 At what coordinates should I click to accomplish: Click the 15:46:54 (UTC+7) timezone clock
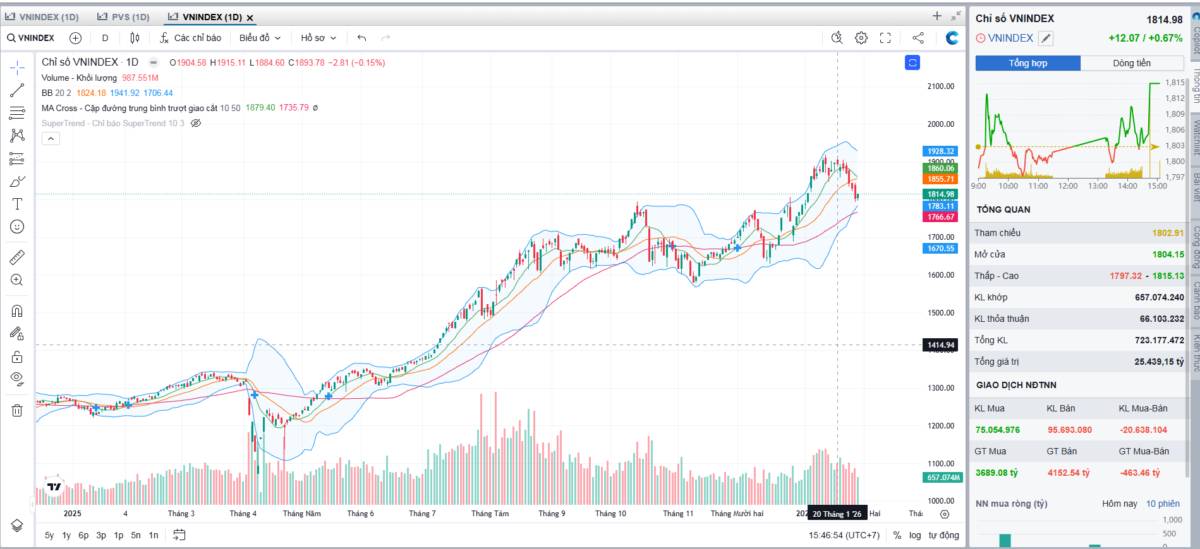pos(845,536)
